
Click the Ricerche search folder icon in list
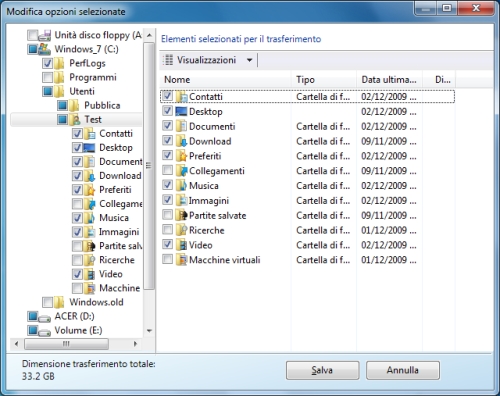point(182,230)
